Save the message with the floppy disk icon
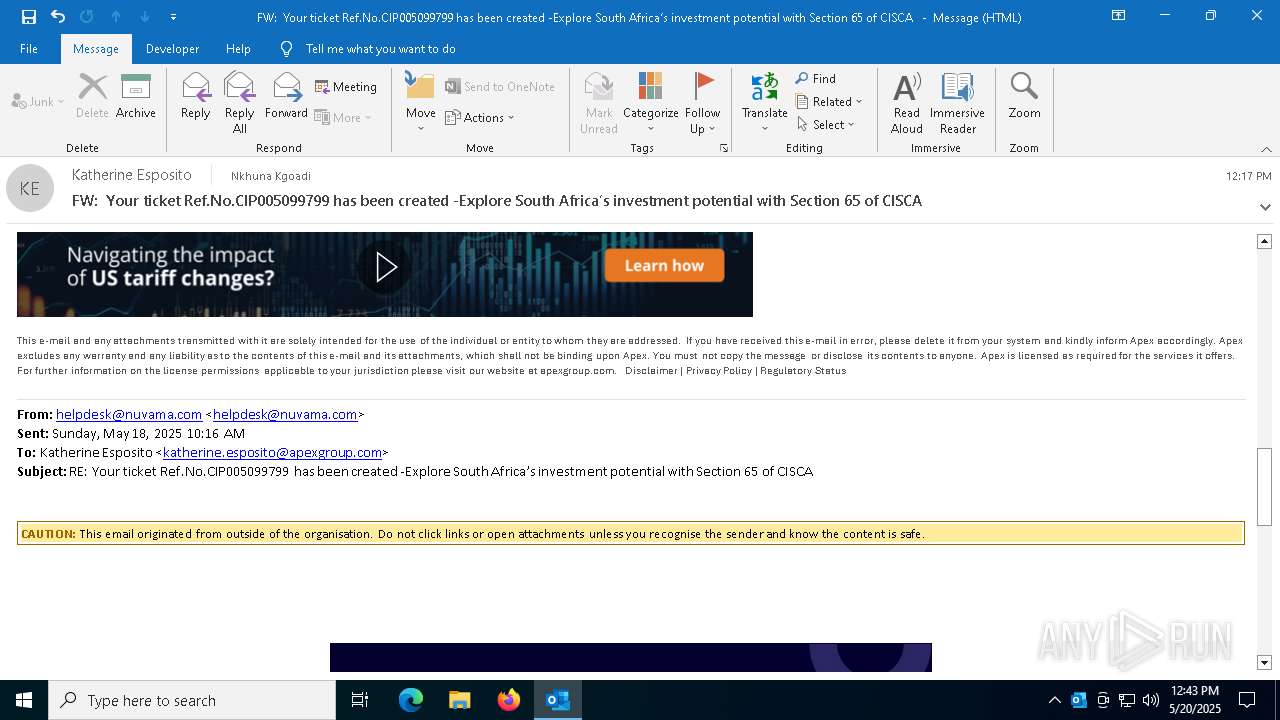Viewport: 1280px width, 720px height. point(29,17)
